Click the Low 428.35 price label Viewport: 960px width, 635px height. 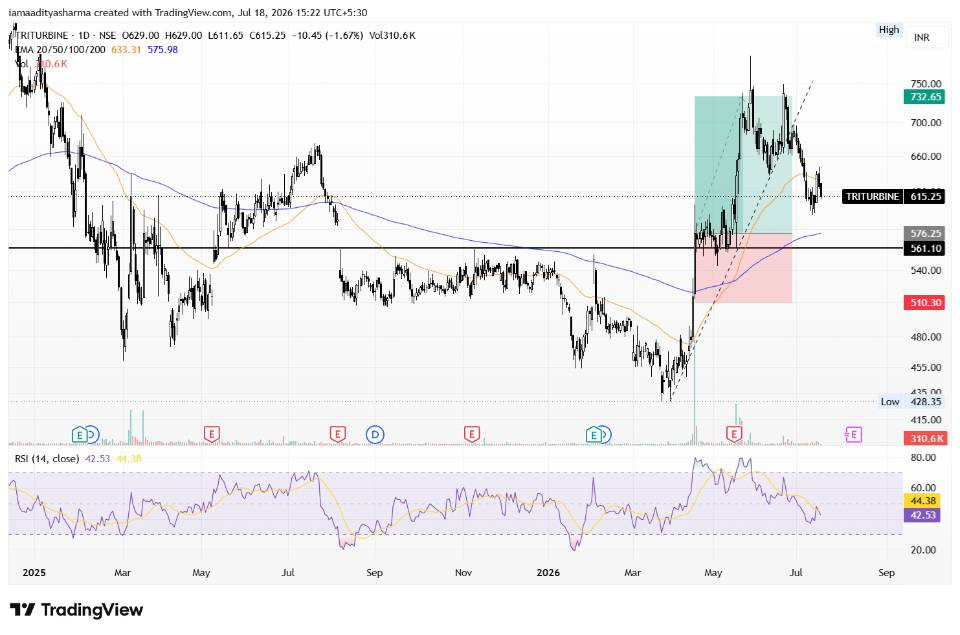[x=911, y=402]
